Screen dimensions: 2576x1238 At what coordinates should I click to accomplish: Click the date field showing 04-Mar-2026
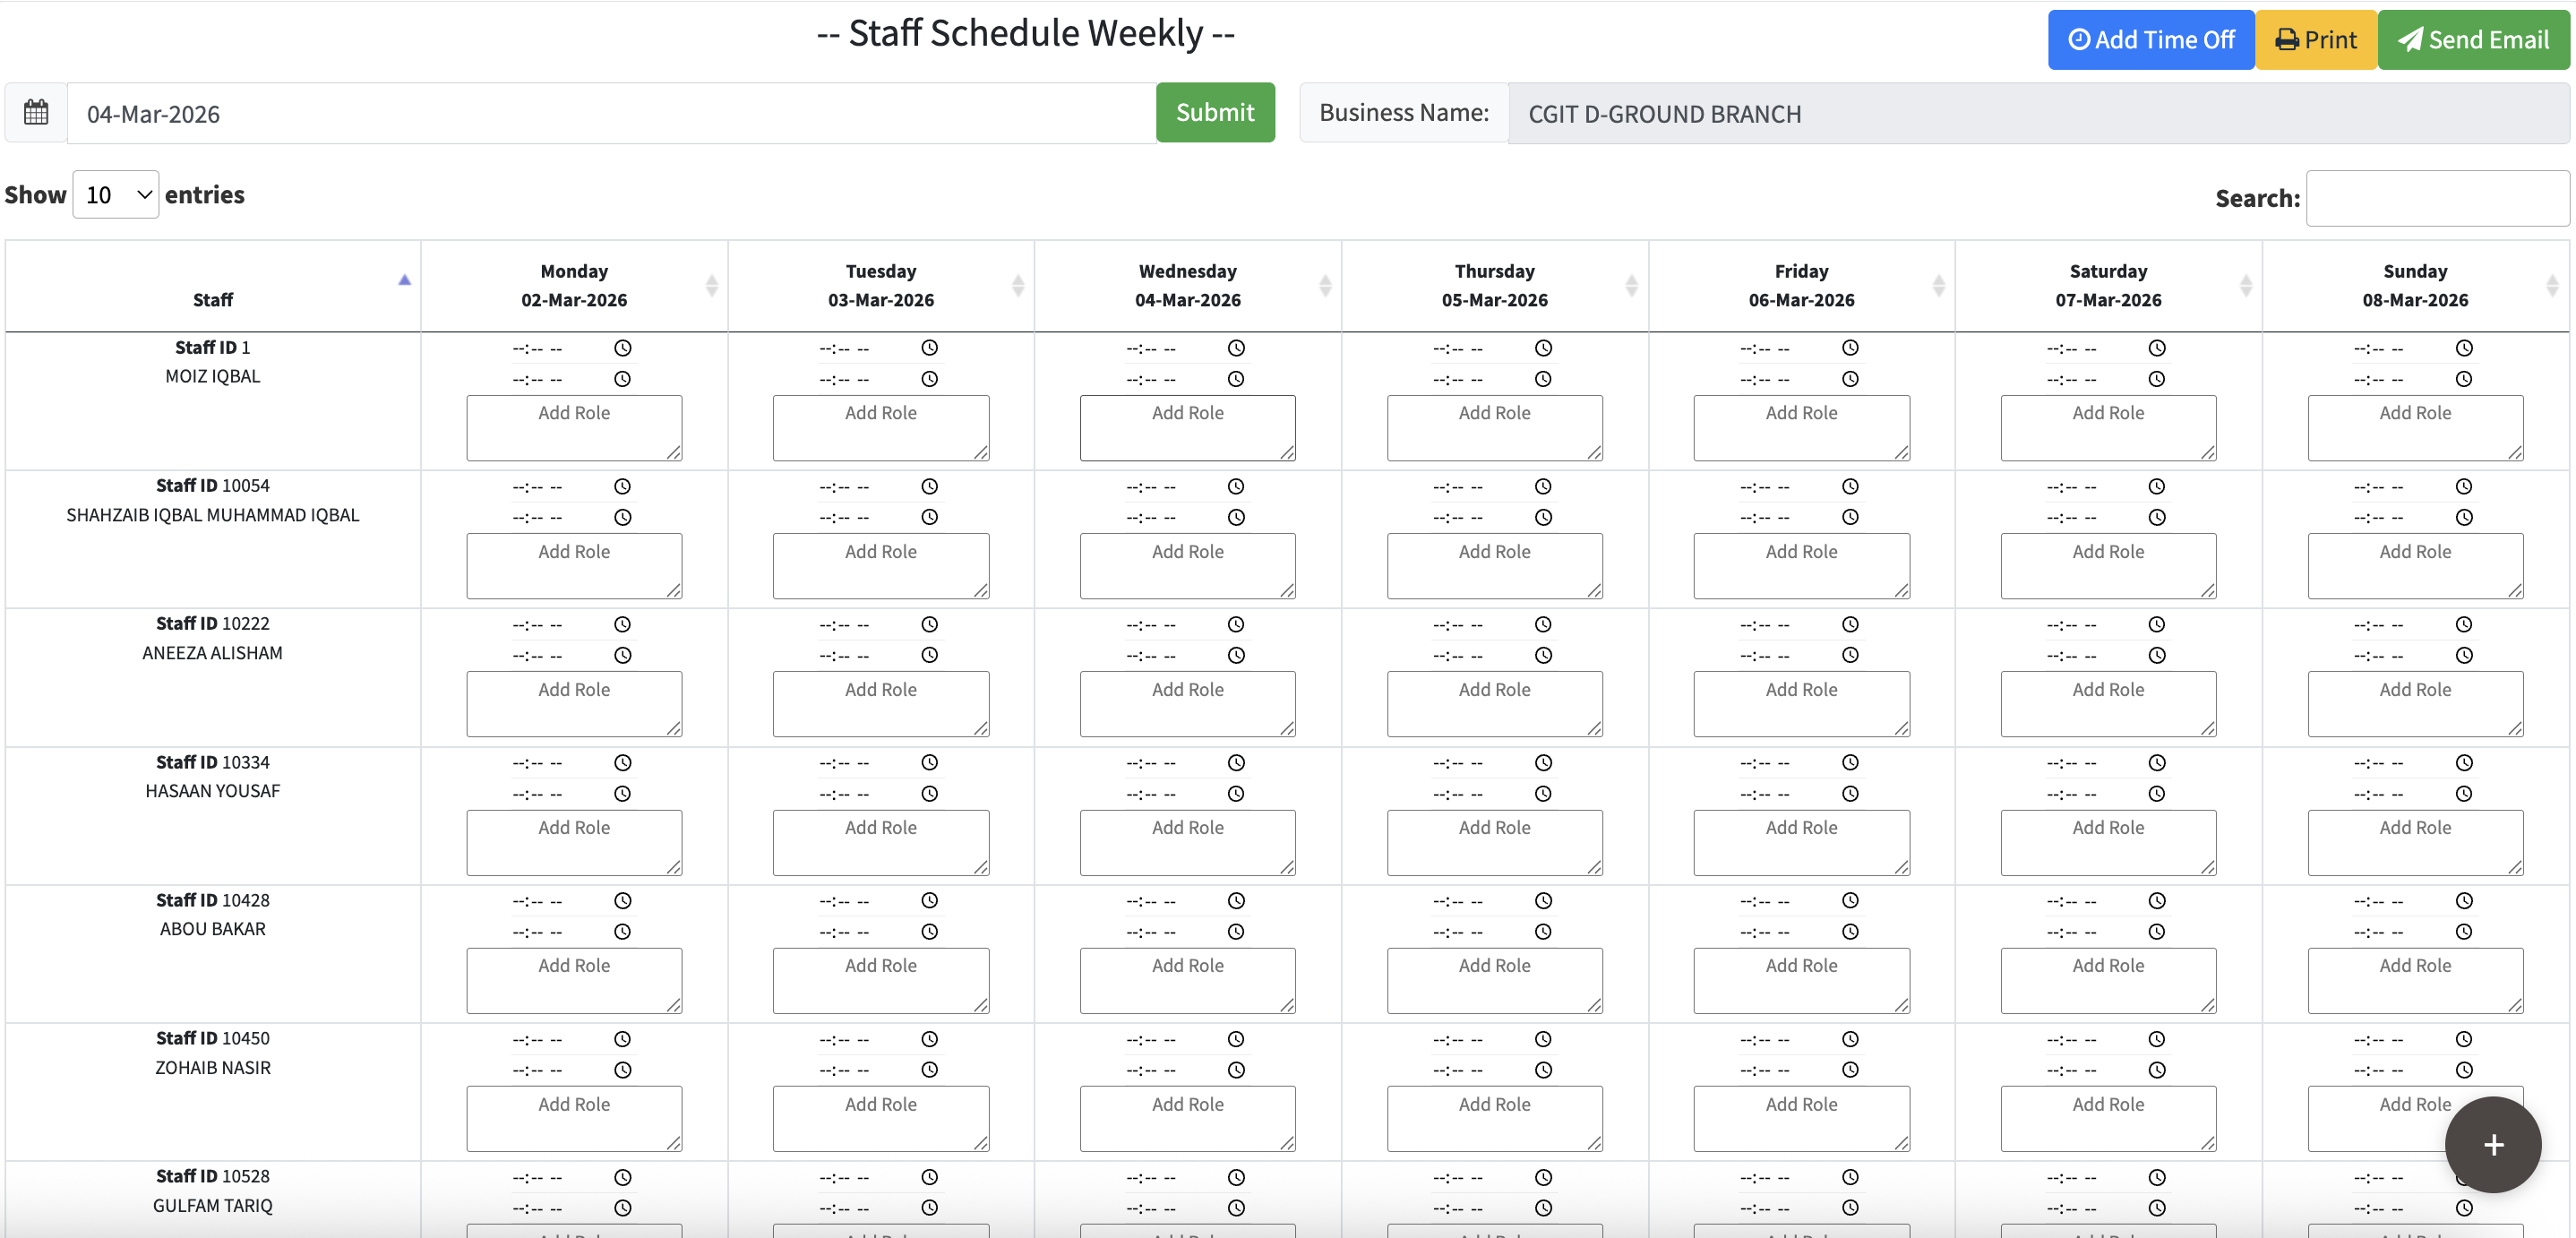click(x=611, y=113)
